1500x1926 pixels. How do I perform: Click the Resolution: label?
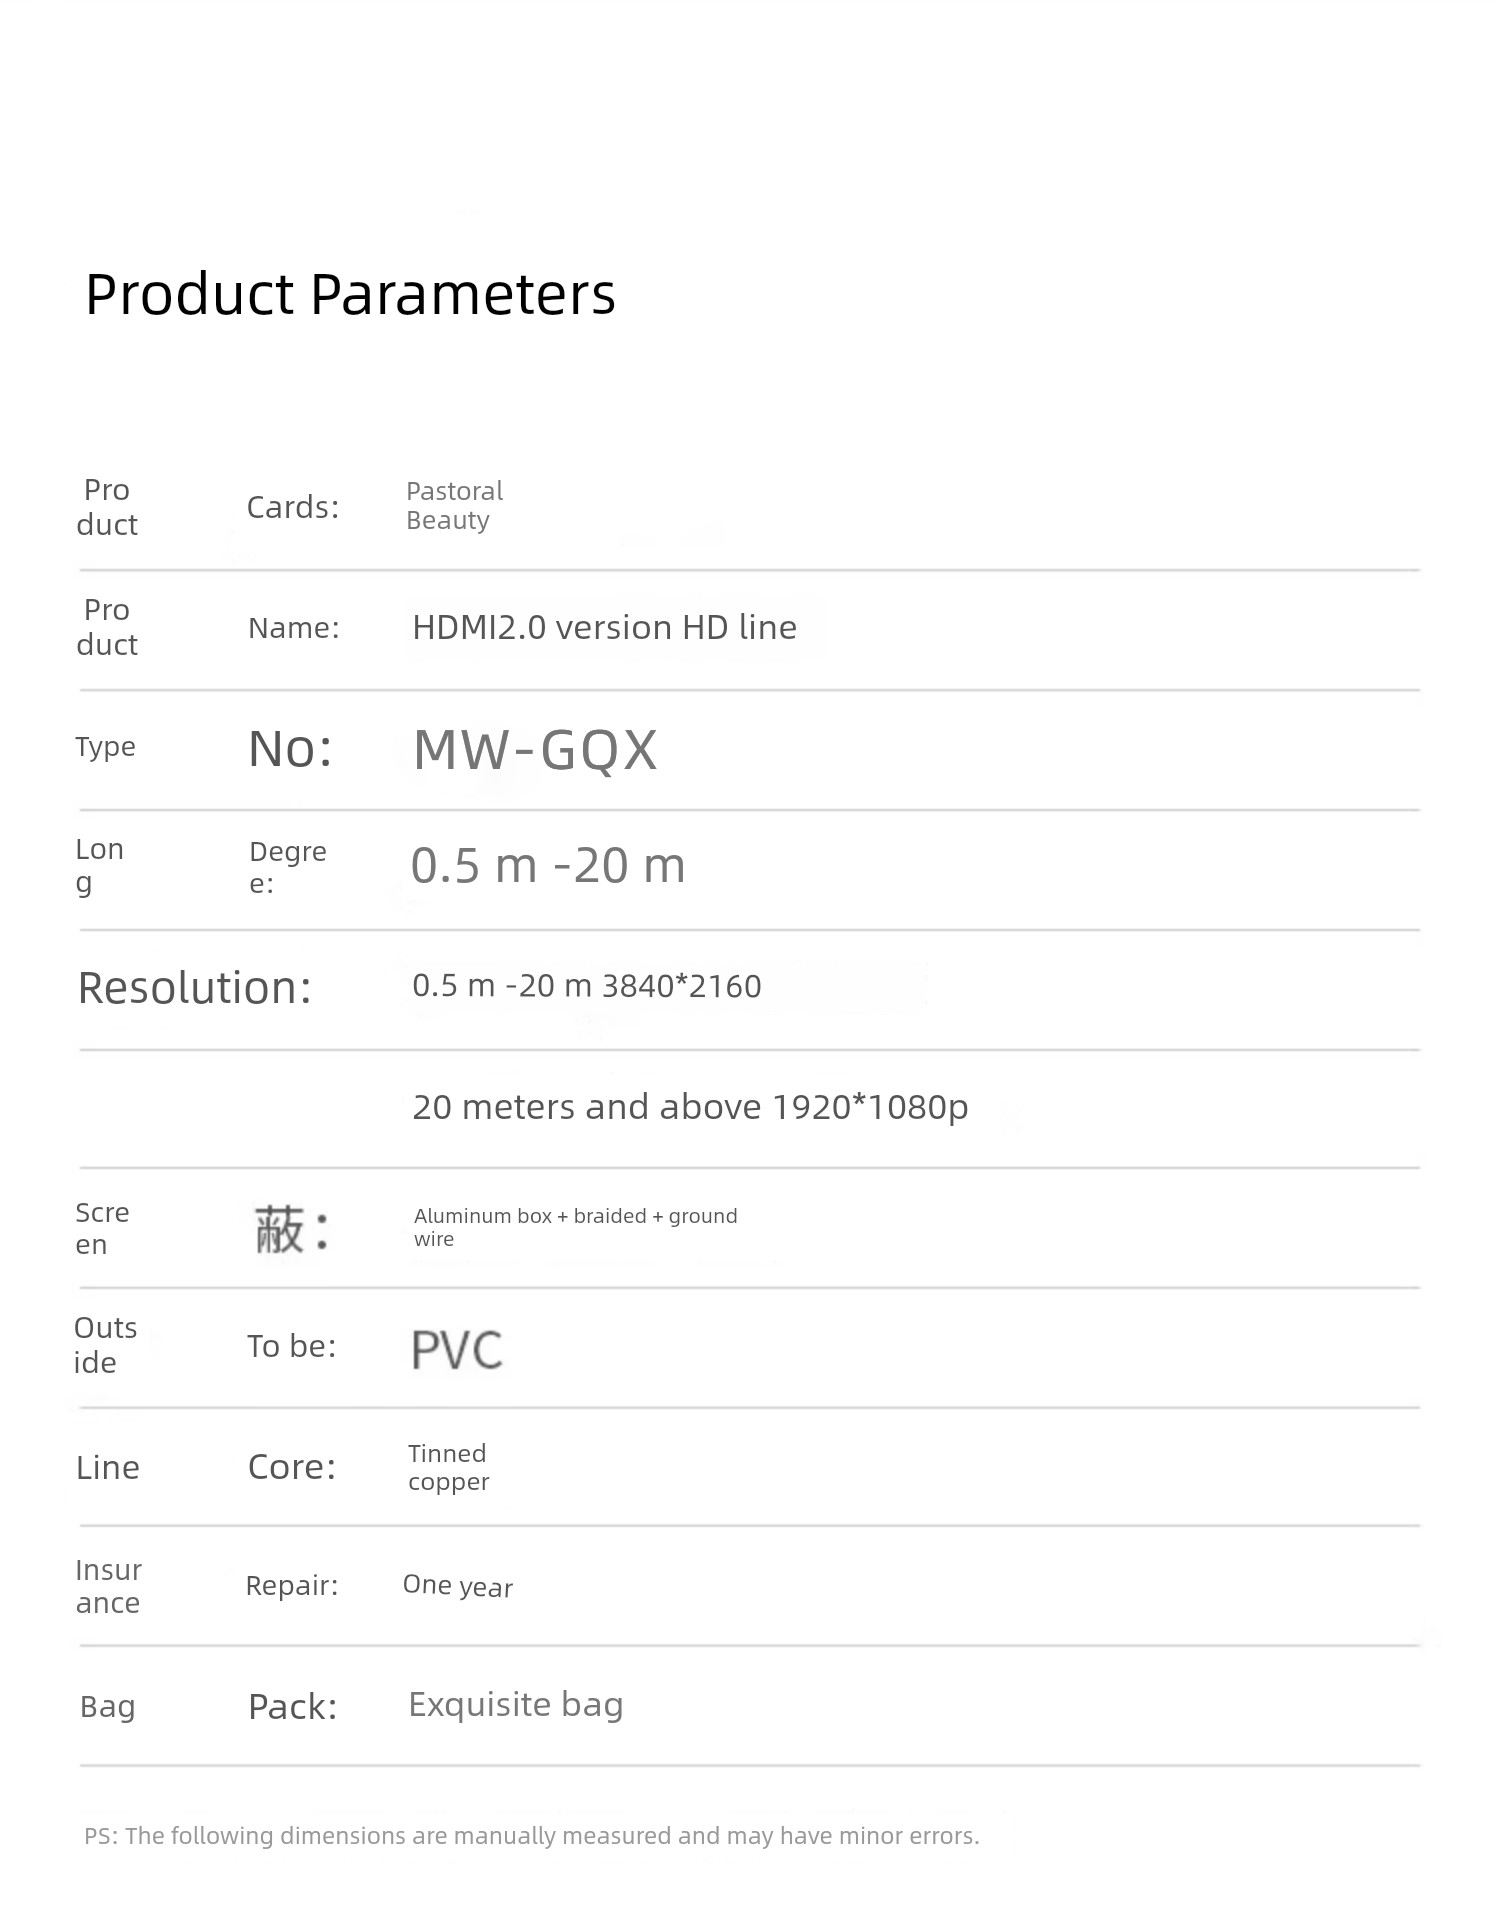click(x=195, y=988)
